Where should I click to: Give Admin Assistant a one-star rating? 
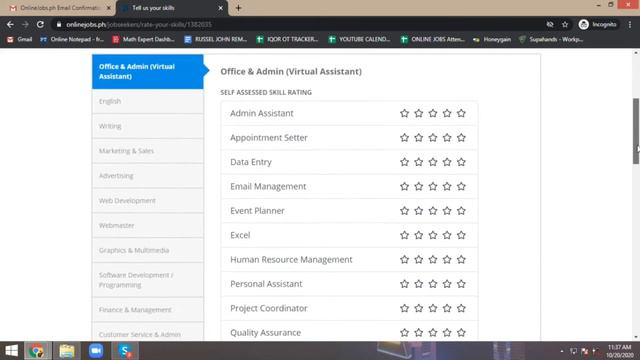pyautogui.click(x=404, y=113)
